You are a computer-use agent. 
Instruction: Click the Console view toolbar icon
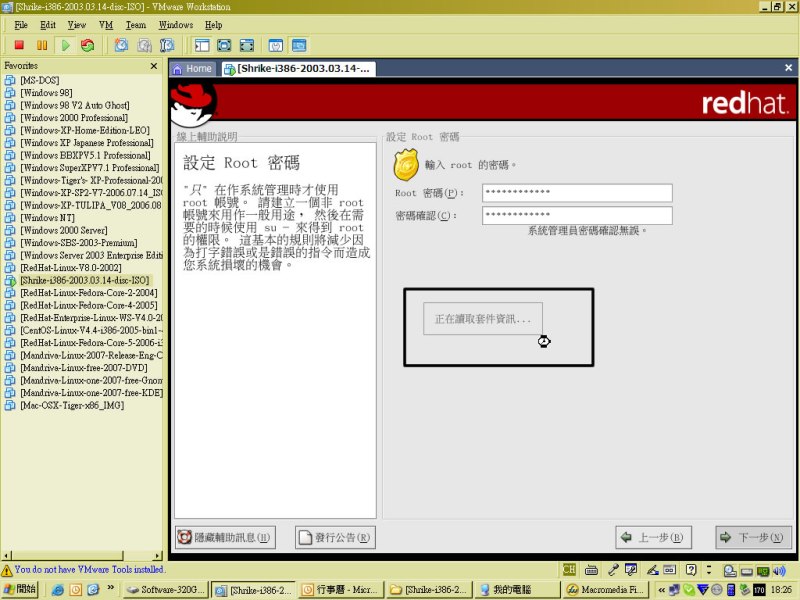[299, 45]
